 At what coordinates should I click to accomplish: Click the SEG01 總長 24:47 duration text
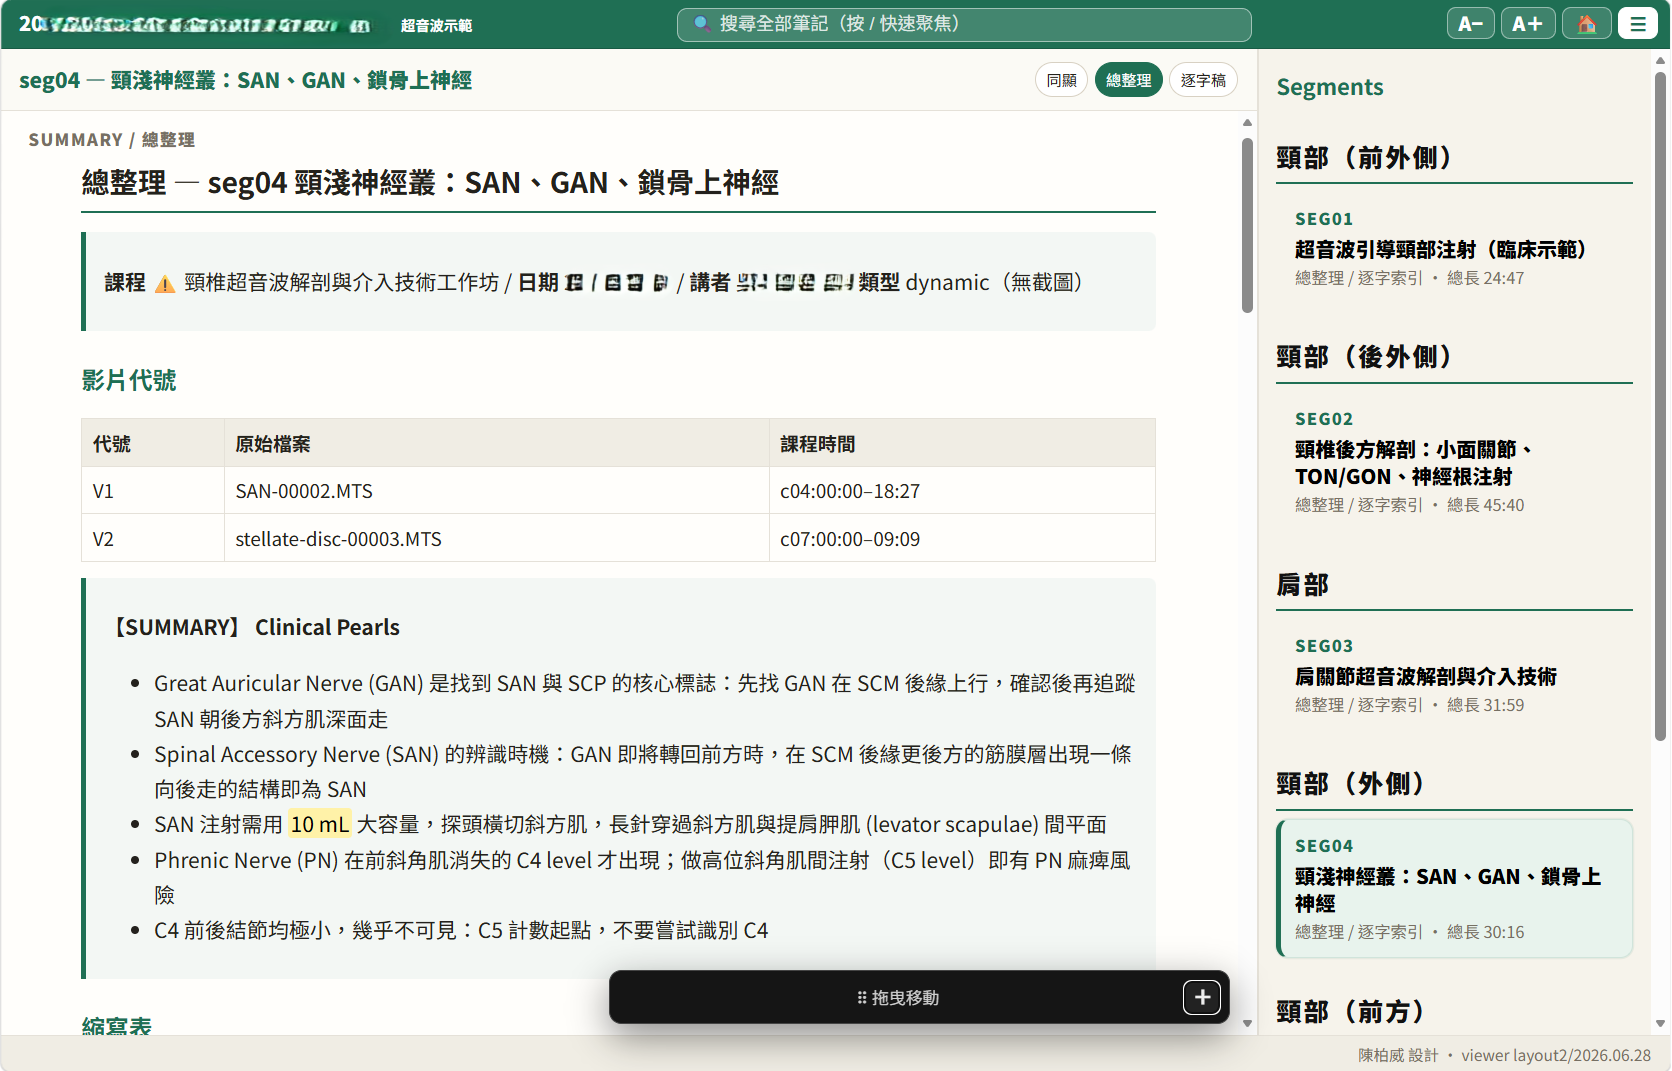coord(1485,278)
